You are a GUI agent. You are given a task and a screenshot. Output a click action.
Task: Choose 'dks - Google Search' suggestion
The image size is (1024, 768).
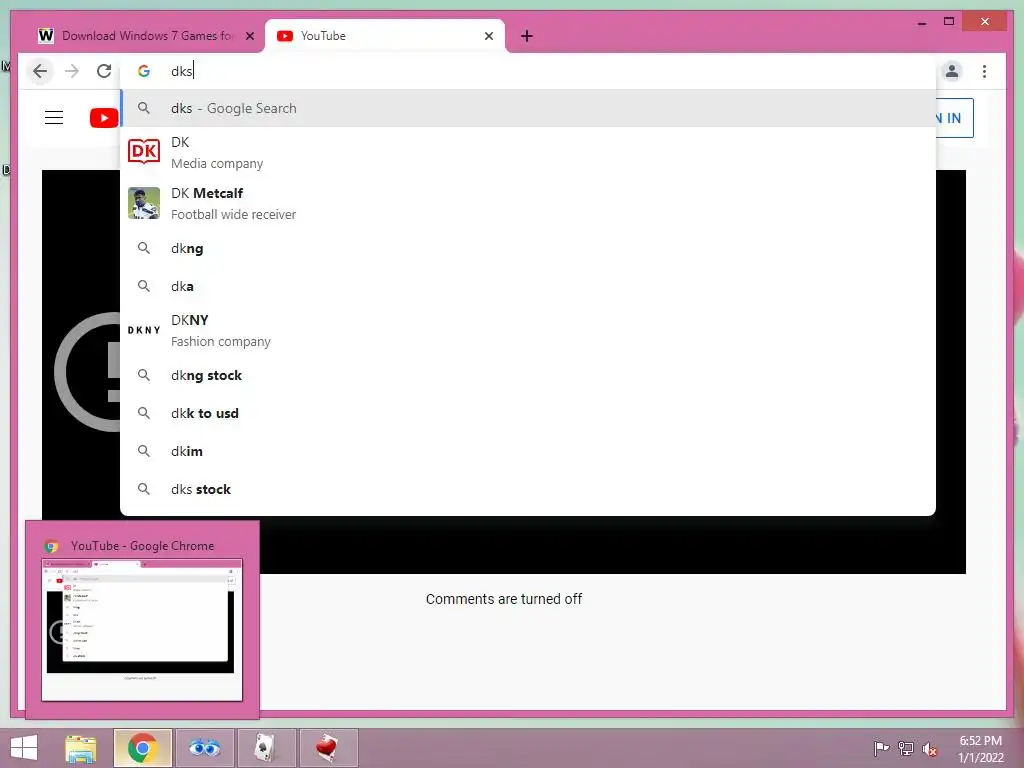pyautogui.click(x=528, y=108)
